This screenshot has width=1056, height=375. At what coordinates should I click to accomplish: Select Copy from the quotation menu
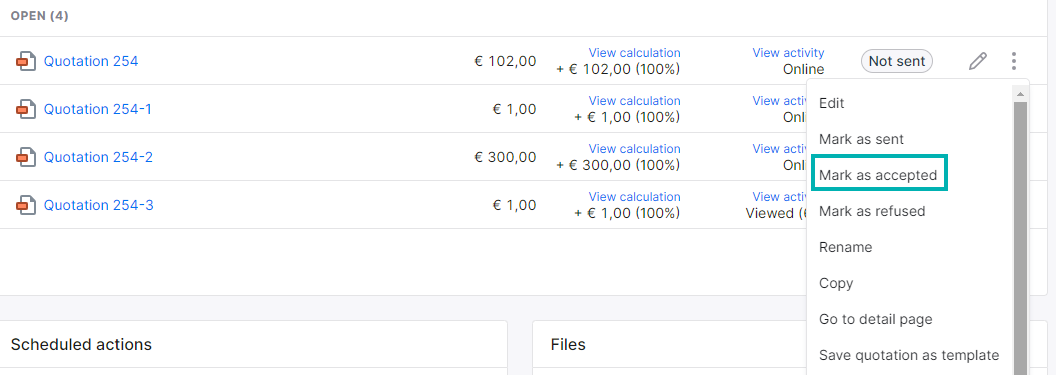click(836, 283)
